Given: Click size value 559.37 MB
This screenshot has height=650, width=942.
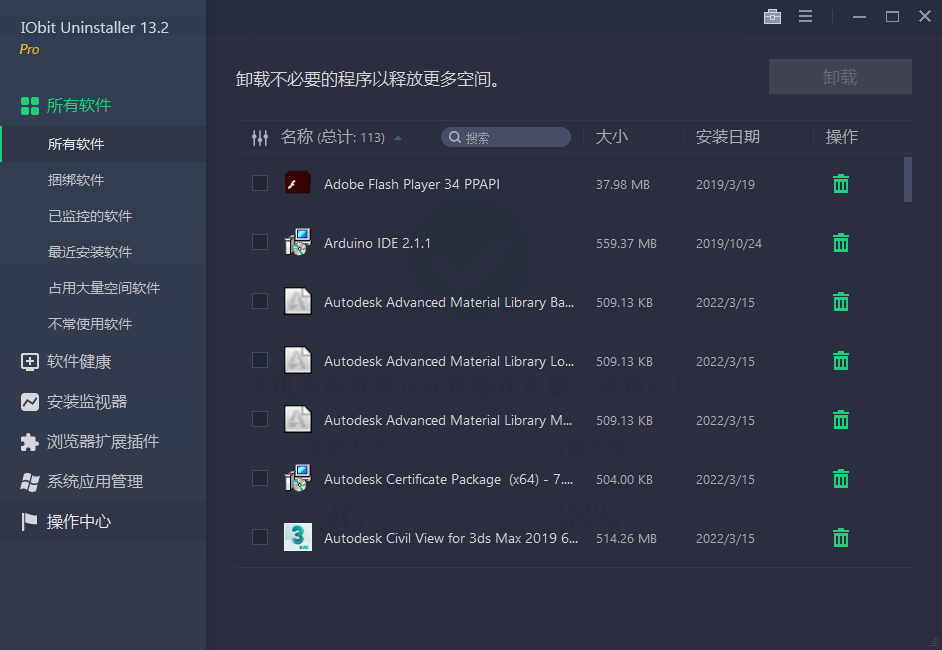Looking at the screenshot, I should [626, 244].
